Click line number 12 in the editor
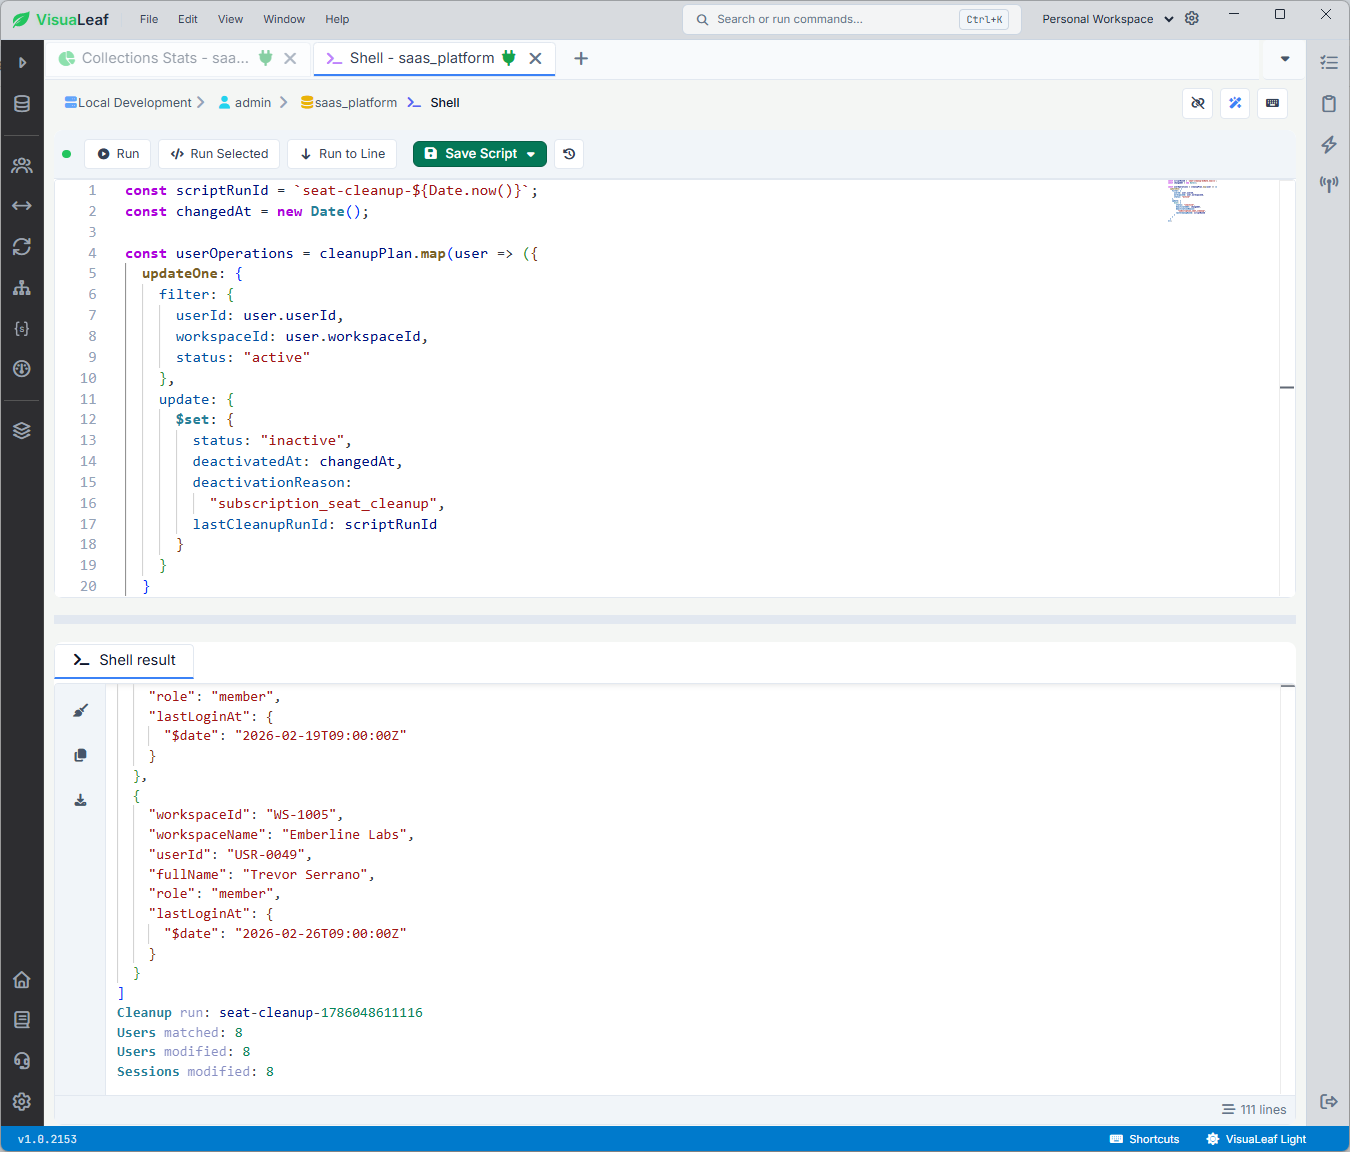 (88, 420)
